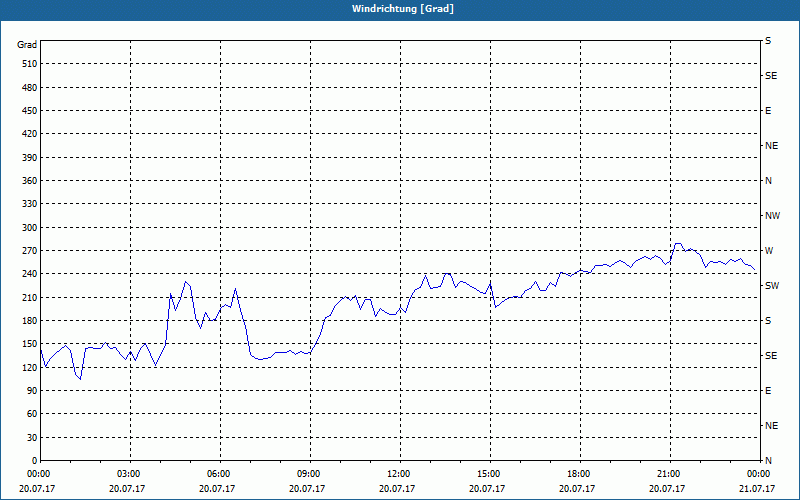Click the "90" y-axis value
This screenshot has height=500, width=800.
pos(32,391)
